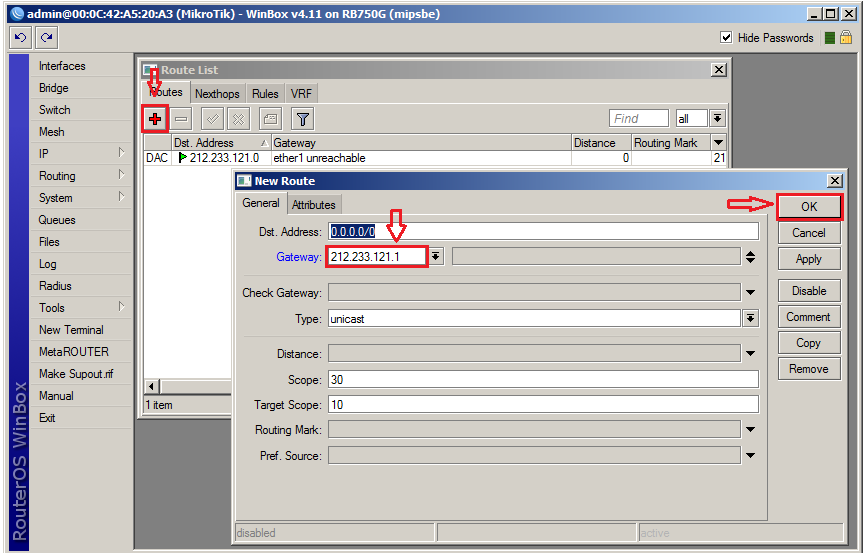Click the Disable X toolbar icon

point(238,119)
